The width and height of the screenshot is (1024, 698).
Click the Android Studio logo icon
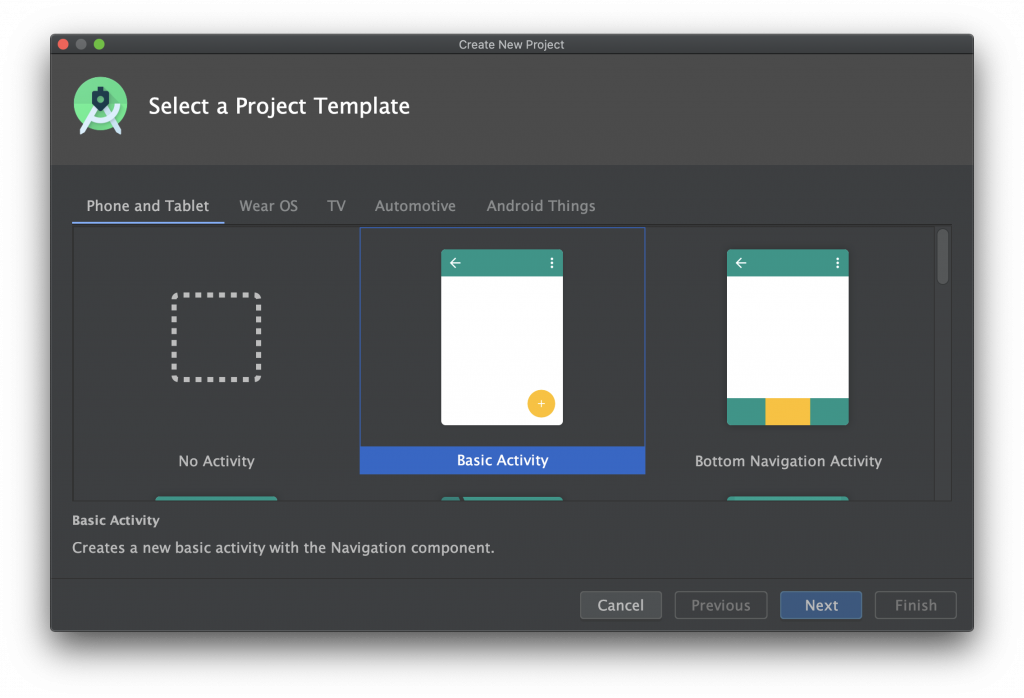pos(101,106)
